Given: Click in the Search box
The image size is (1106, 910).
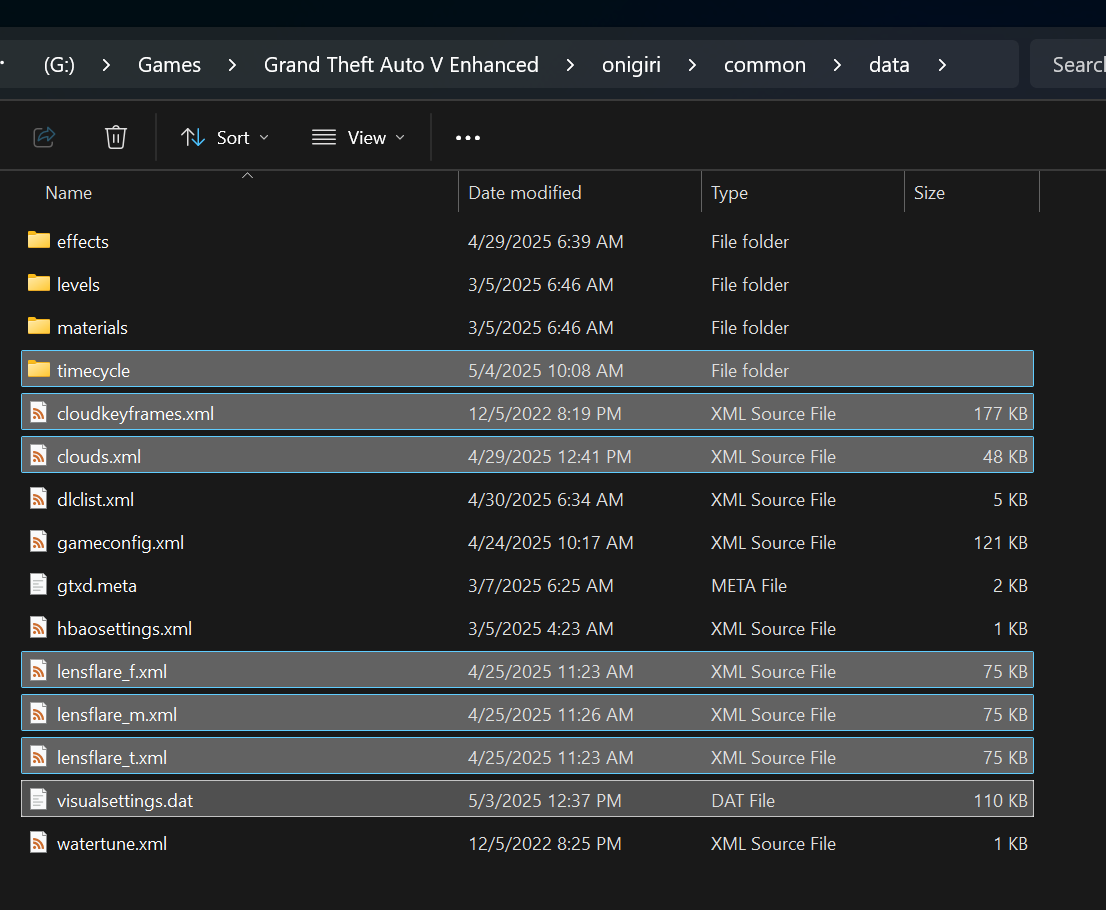Looking at the screenshot, I should coord(1068,65).
